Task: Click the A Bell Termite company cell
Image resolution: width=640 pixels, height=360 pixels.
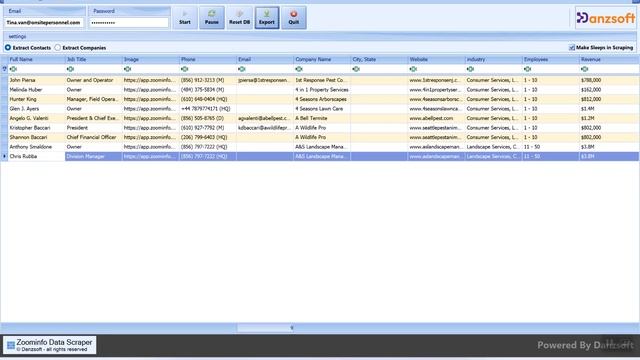Action: tap(322, 118)
